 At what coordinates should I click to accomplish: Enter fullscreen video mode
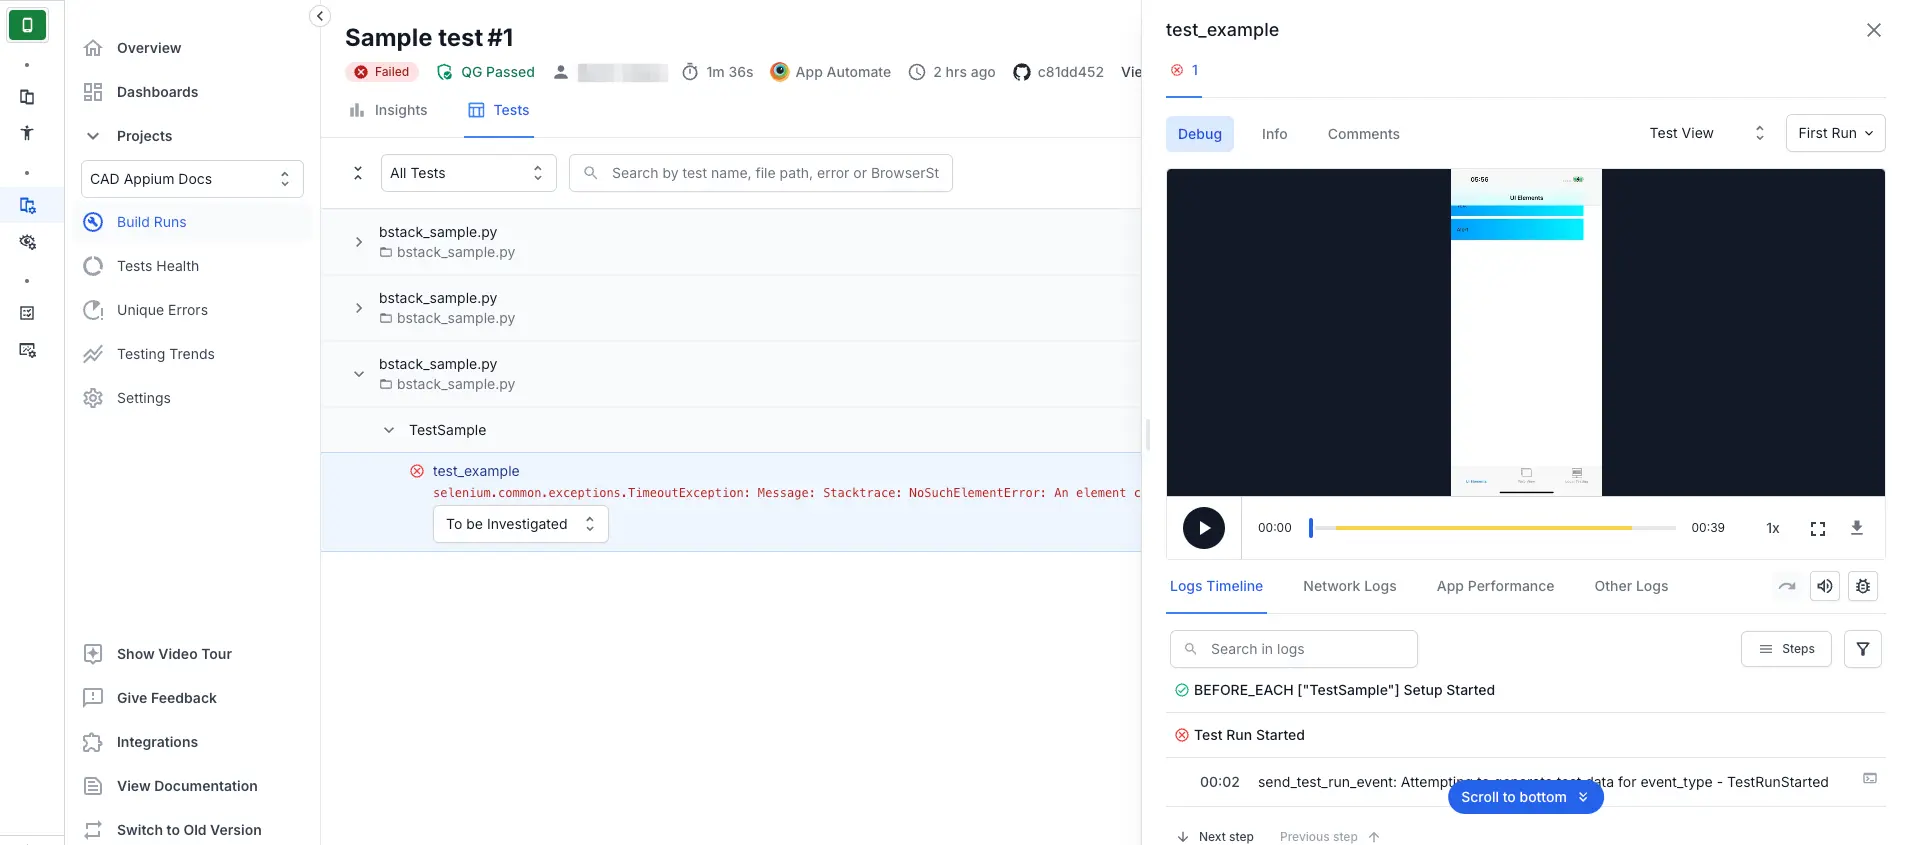[1817, 528]
